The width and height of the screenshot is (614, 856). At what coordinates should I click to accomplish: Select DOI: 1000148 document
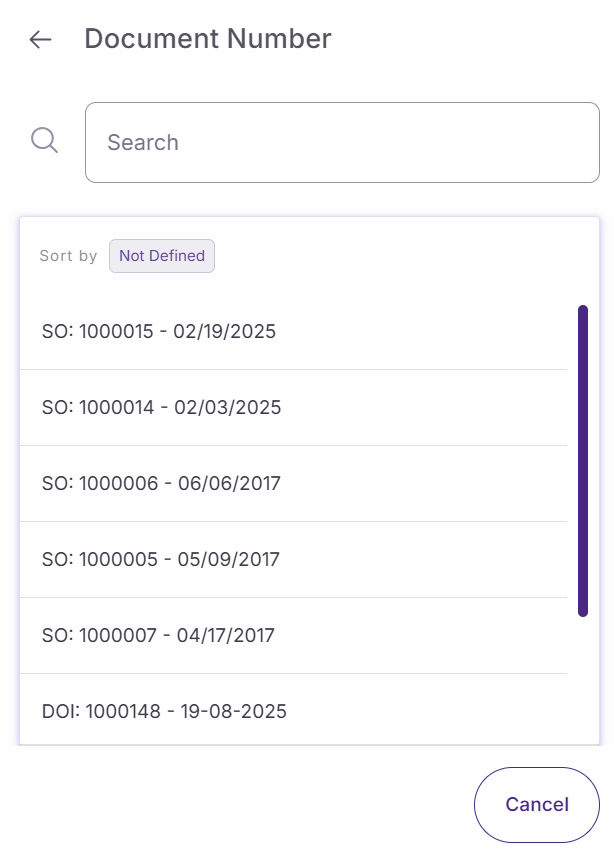pyautogui.click(x=164, y=711)
